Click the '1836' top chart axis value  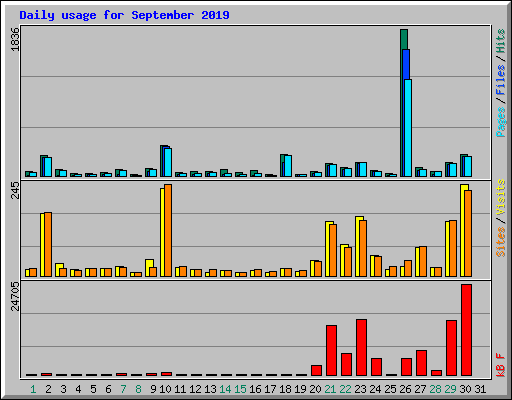[x=15, y=39]
